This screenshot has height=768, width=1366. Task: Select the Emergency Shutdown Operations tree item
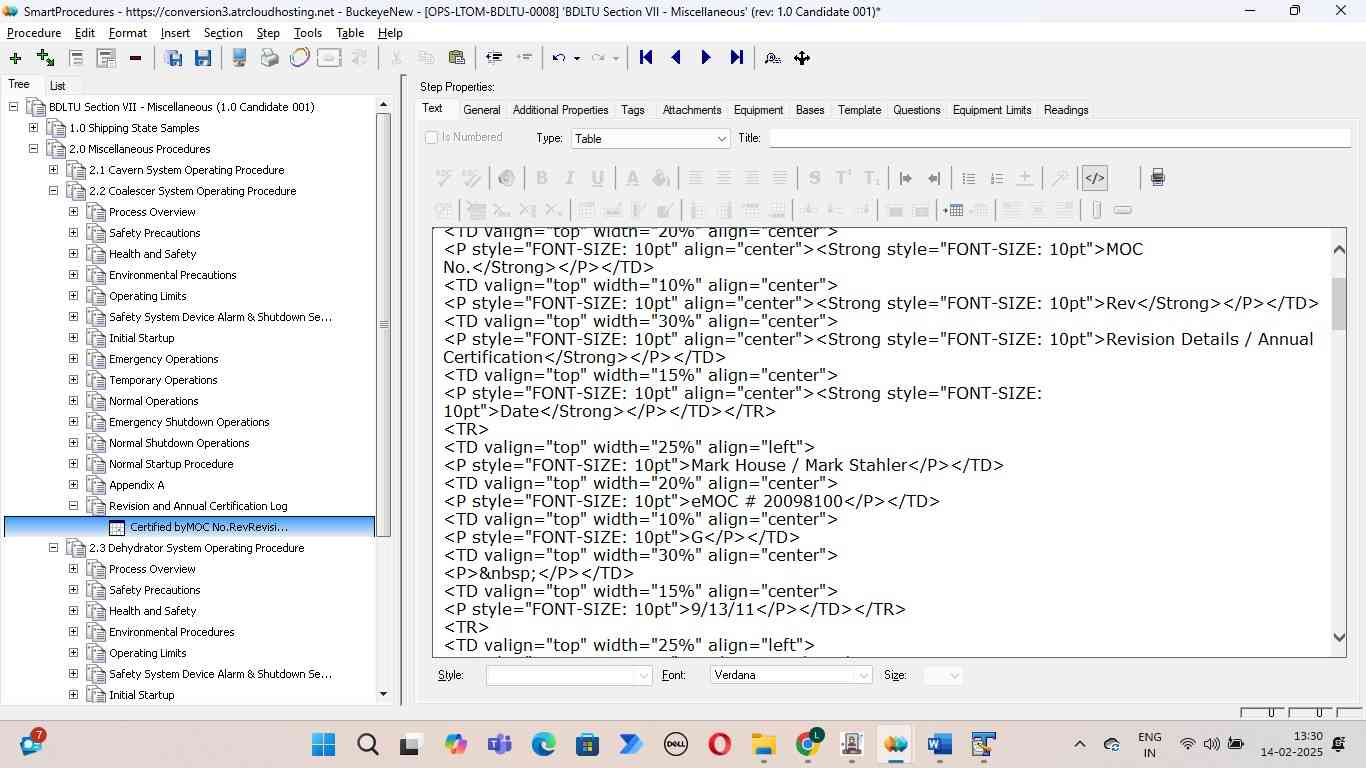coord(189,422)
